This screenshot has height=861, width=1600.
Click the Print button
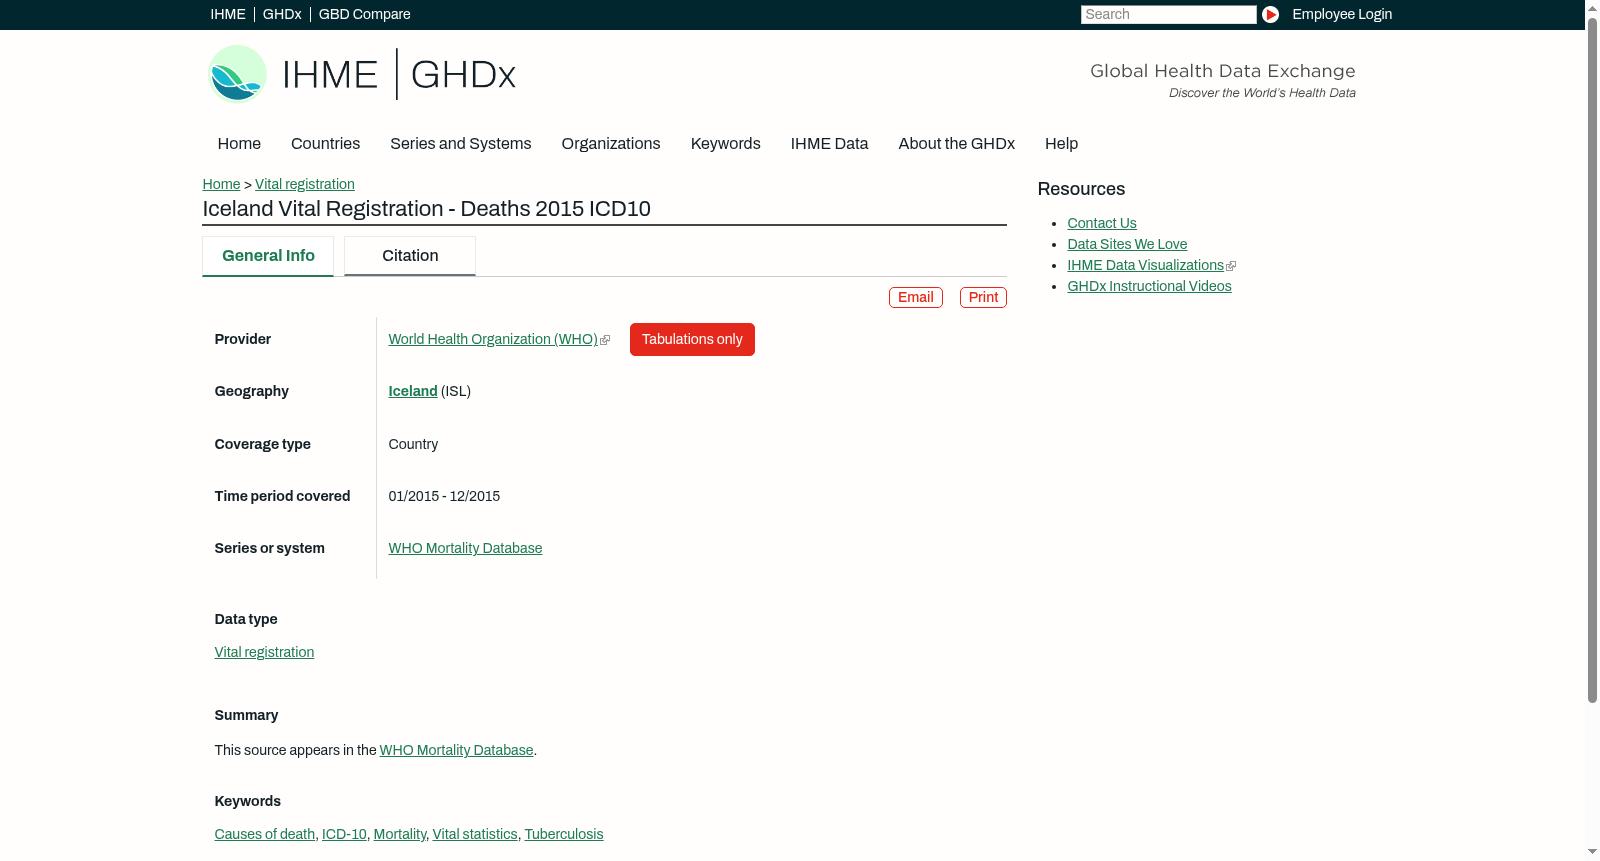(x=983, y=297)
